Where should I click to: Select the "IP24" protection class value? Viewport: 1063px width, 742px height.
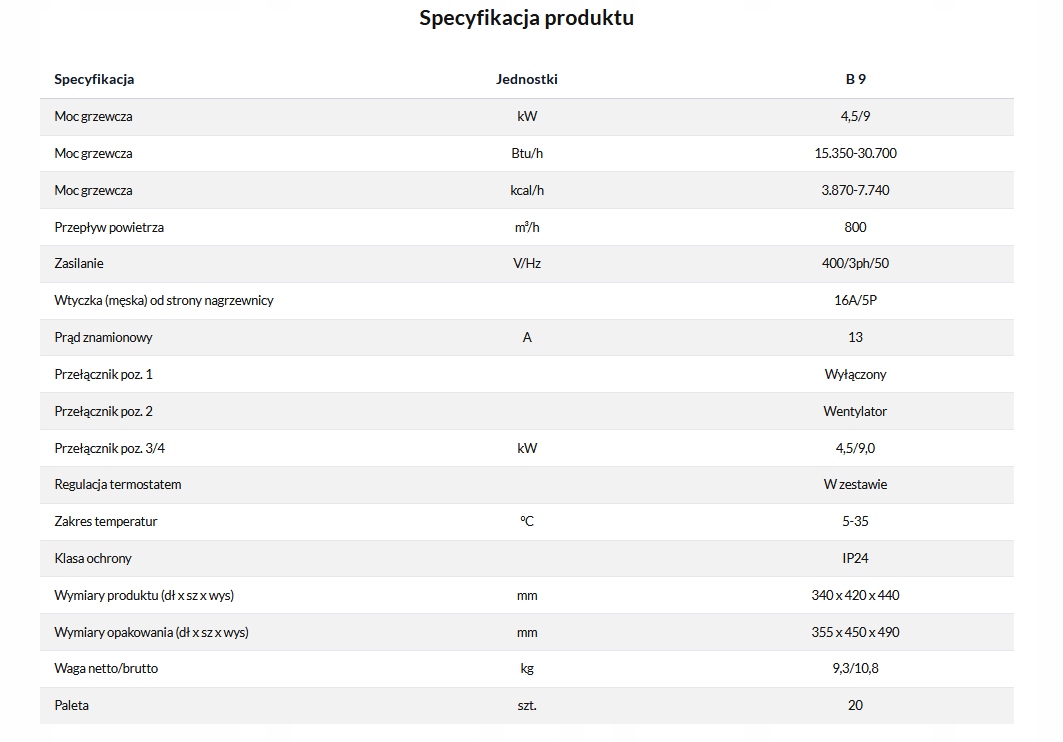click(855, 558)
